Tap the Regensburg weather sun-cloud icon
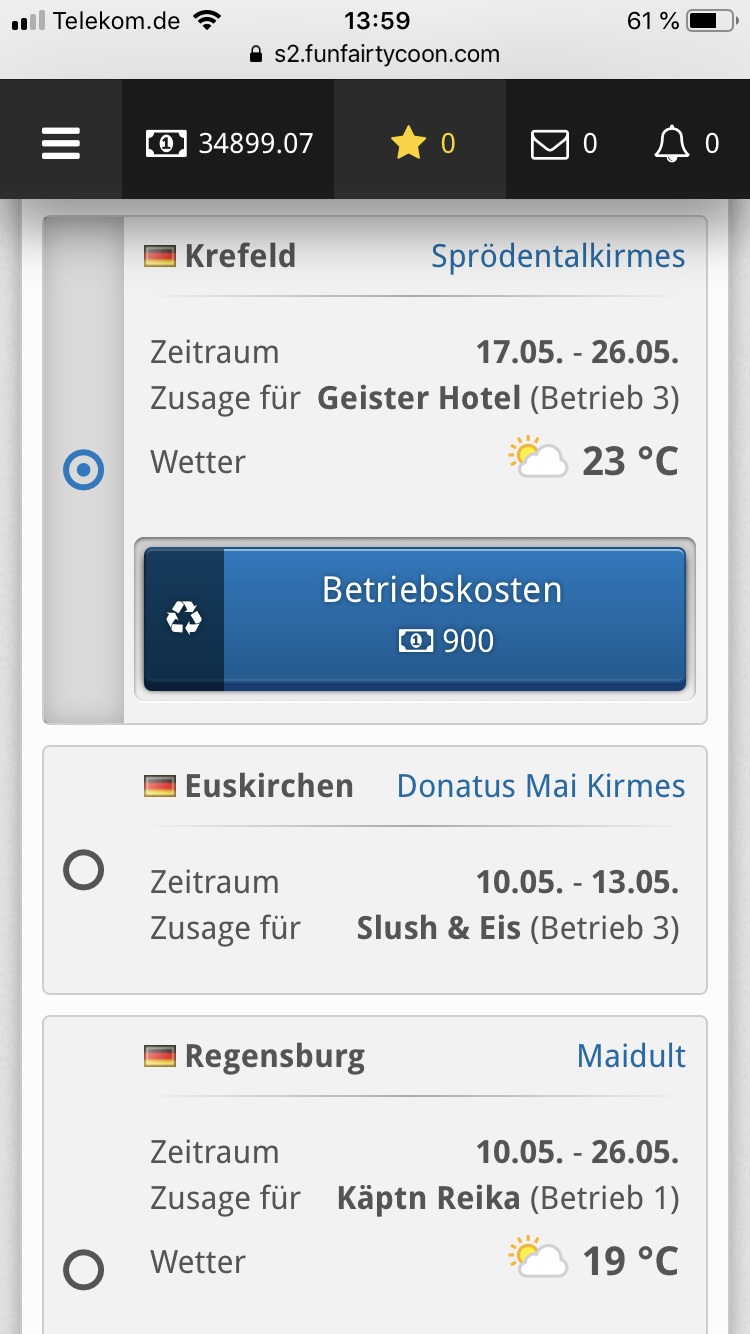The image size is (750, 1334). 537,1258
